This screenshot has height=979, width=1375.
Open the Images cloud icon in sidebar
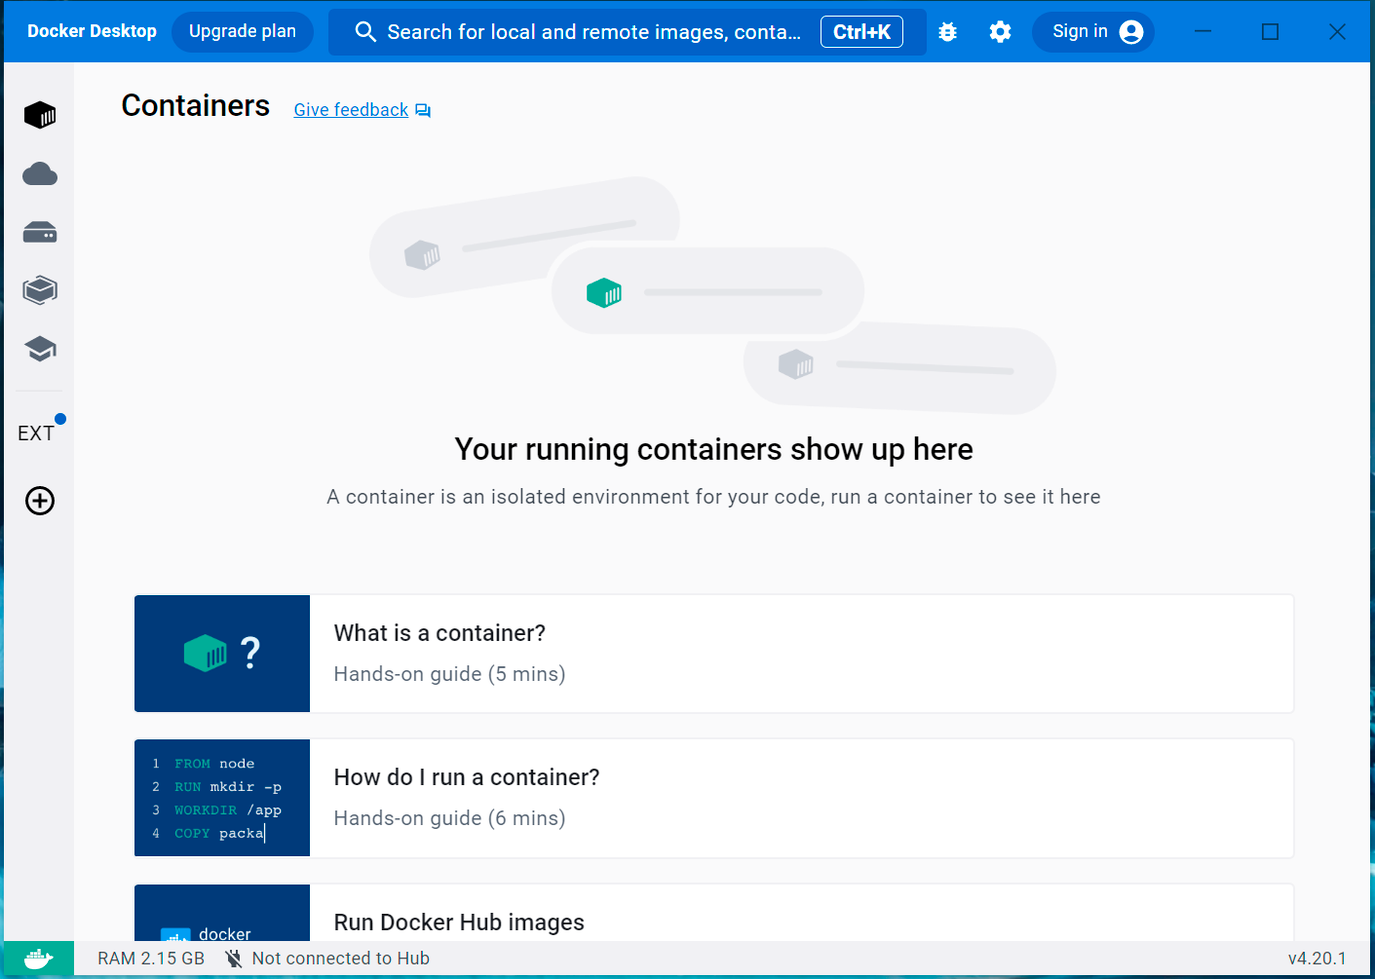click(40, 174)
